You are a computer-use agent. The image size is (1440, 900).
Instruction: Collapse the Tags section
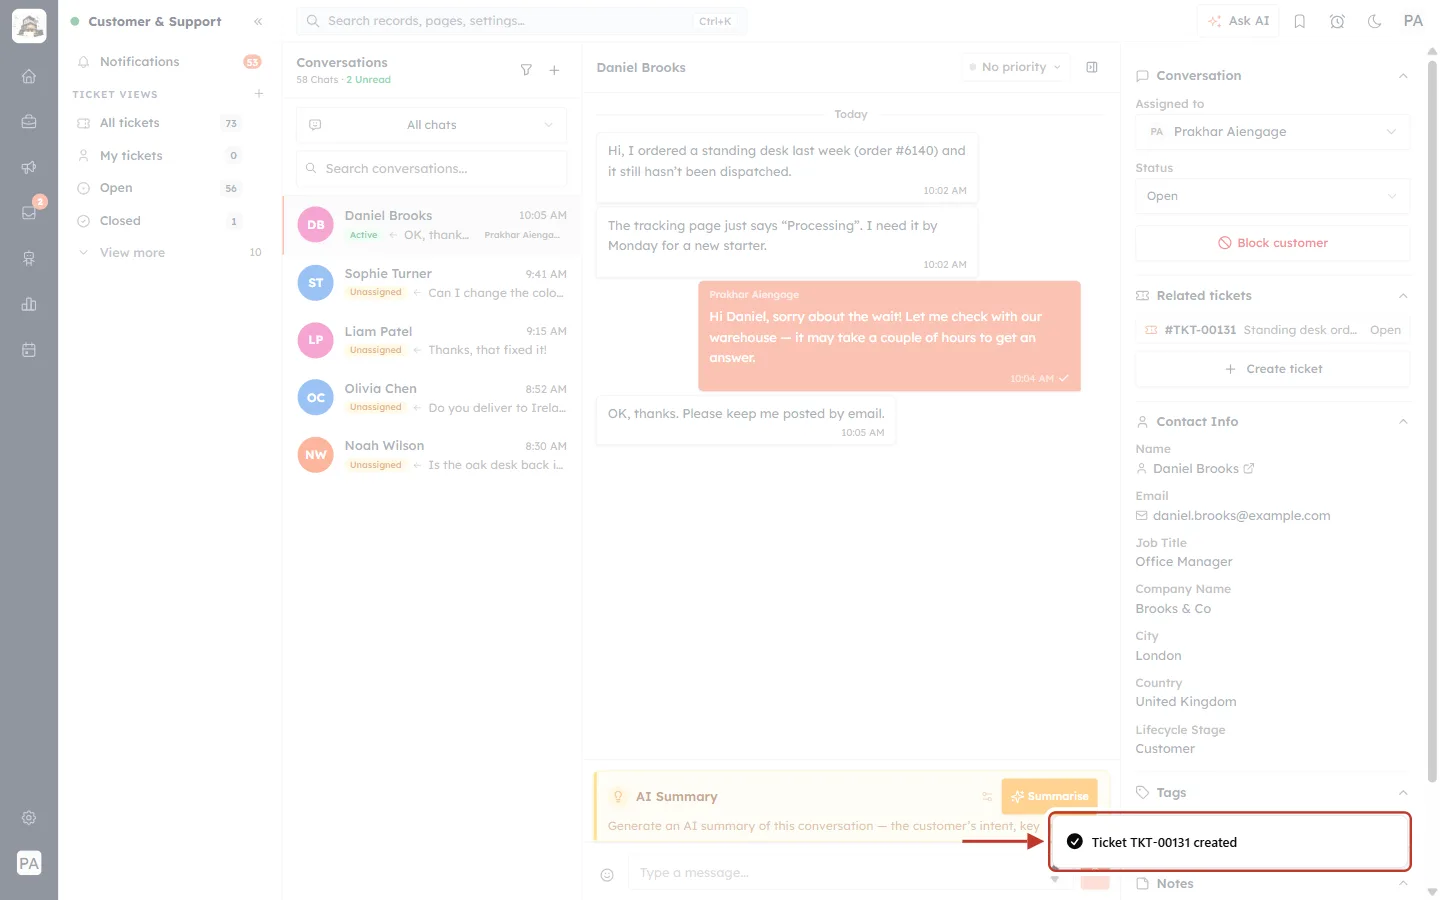click(x=1403, y=793)
